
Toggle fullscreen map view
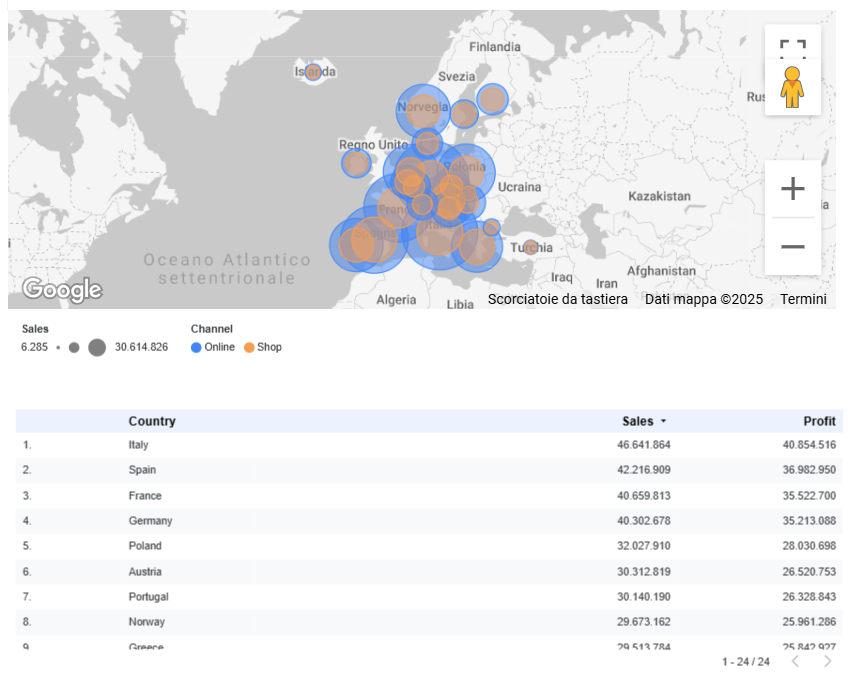pos(792,50)
